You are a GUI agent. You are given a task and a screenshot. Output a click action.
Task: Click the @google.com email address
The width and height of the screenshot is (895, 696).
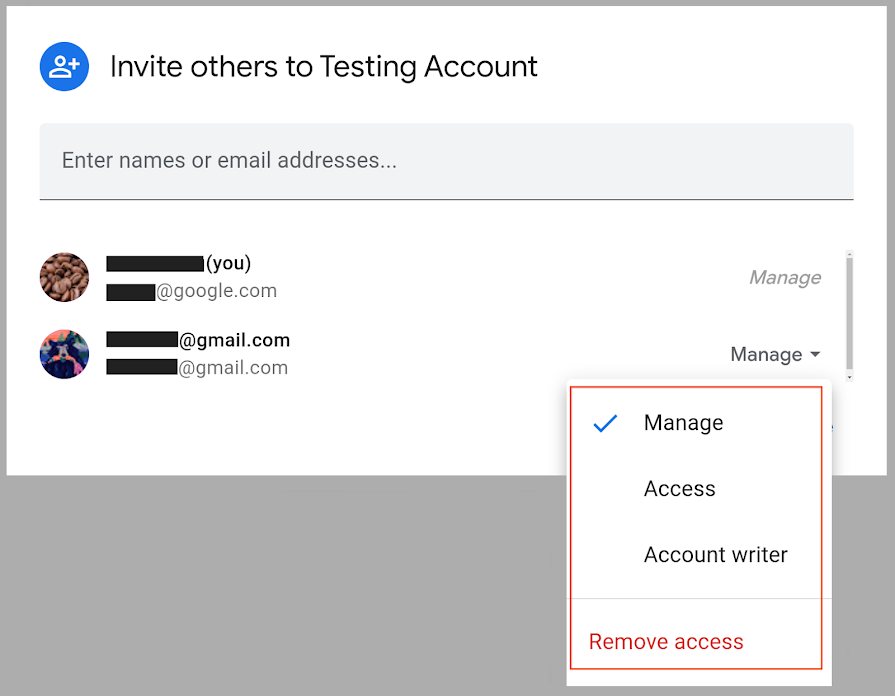[x=191, y=291]
